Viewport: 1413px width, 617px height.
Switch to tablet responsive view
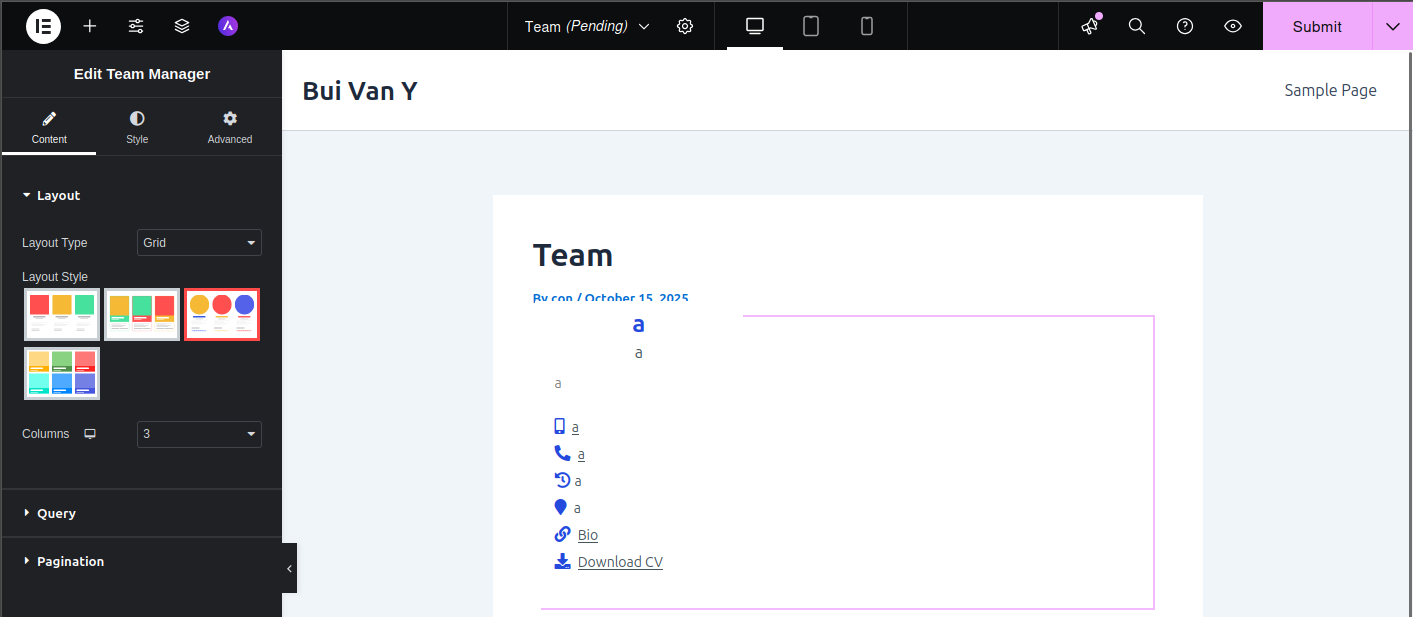(811, 26)
